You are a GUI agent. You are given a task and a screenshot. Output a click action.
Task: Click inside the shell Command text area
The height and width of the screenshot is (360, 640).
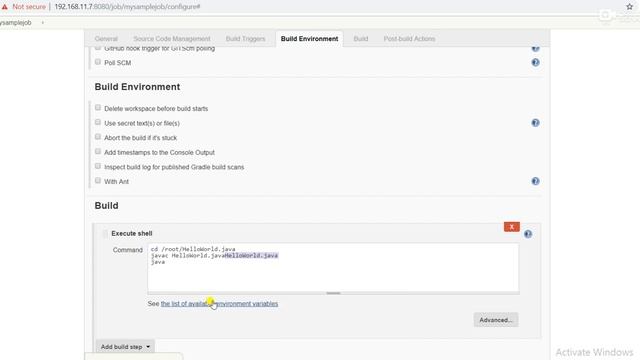(x=333, y=268)
